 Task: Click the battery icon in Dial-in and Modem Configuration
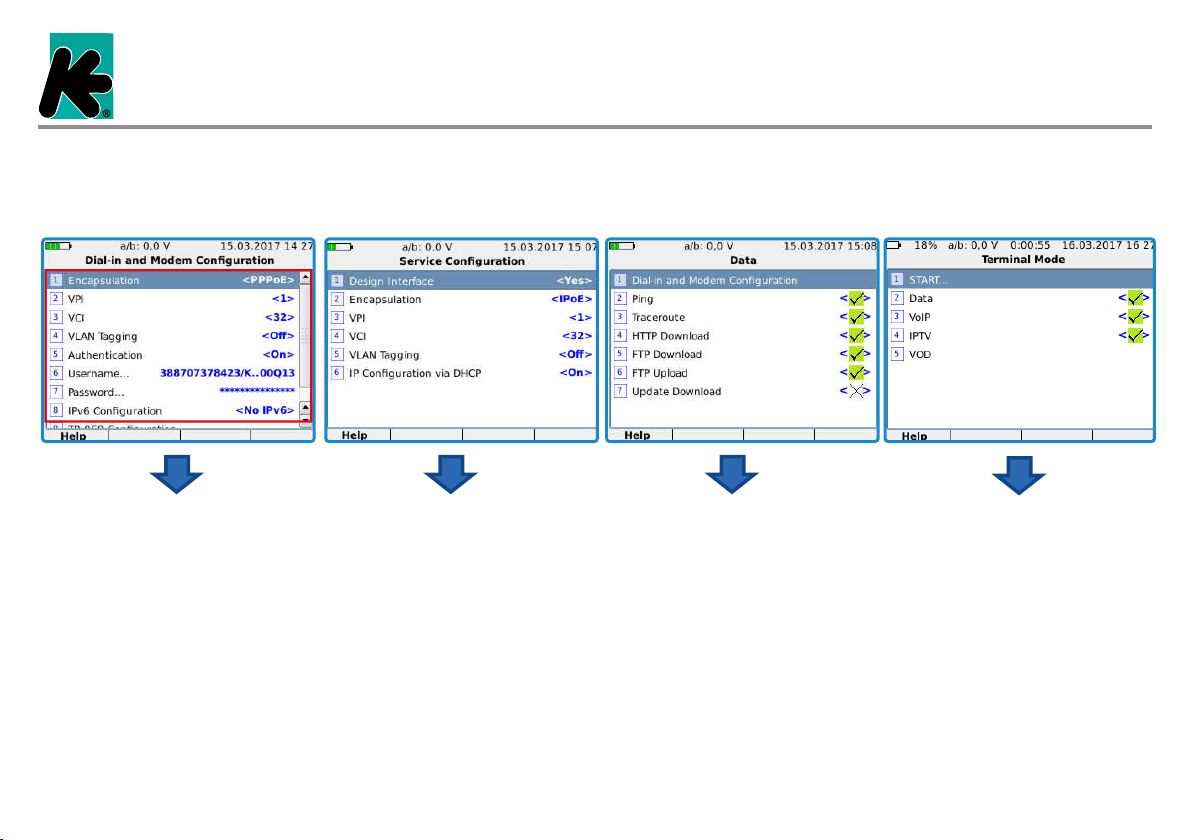(58, 246)
